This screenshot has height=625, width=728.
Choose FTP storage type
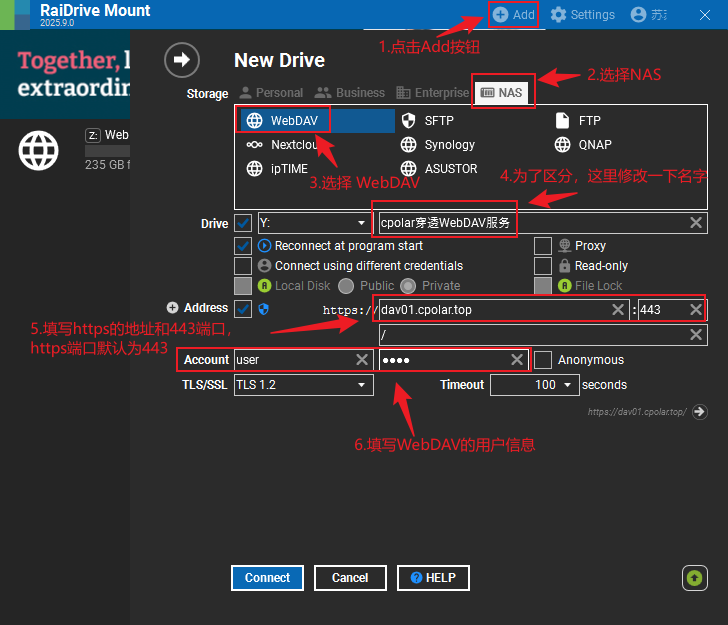[x=578, y=121]
